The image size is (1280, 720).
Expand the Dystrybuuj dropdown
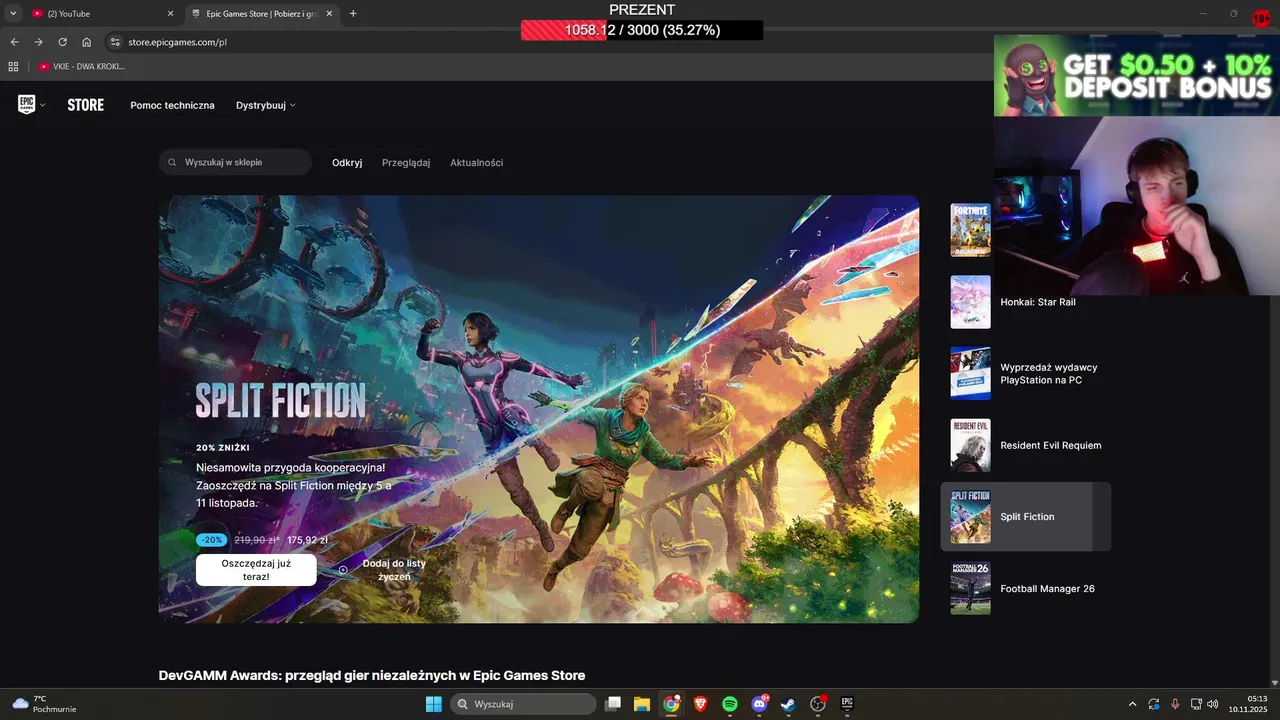tap(266, 105)
